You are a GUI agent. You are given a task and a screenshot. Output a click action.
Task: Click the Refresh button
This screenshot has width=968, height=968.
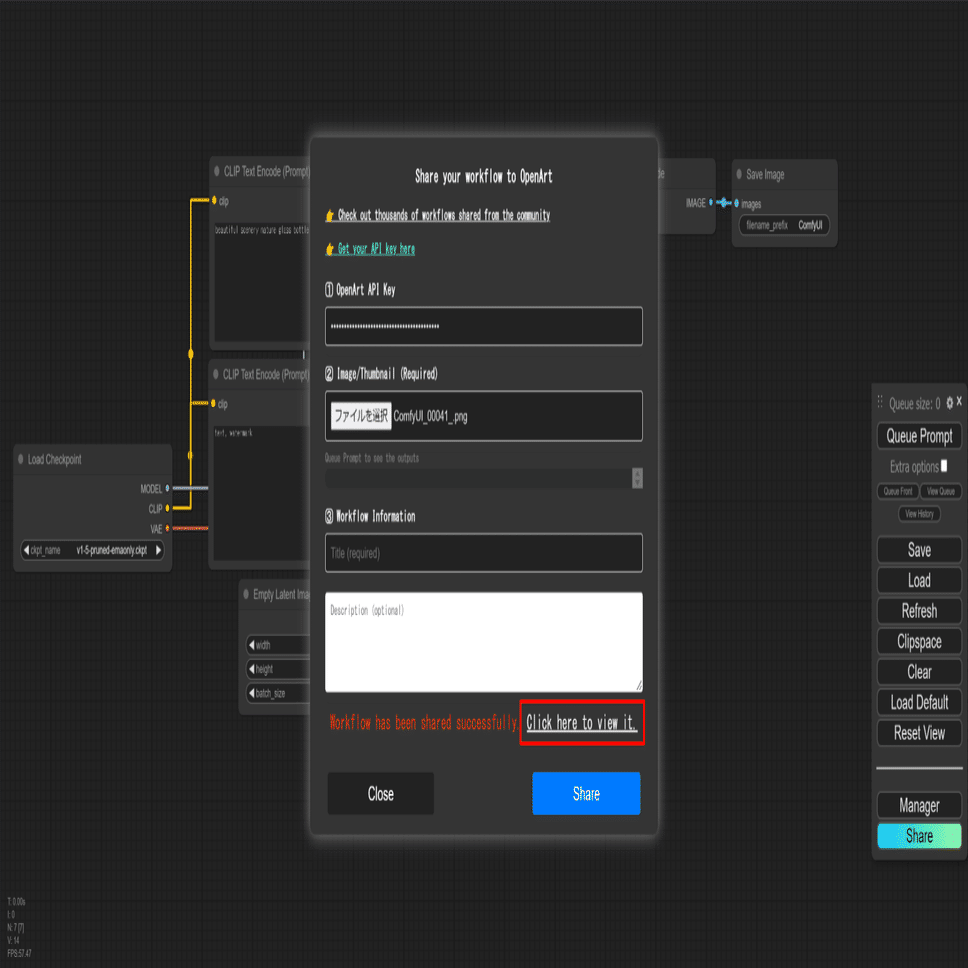pos(919,611)
